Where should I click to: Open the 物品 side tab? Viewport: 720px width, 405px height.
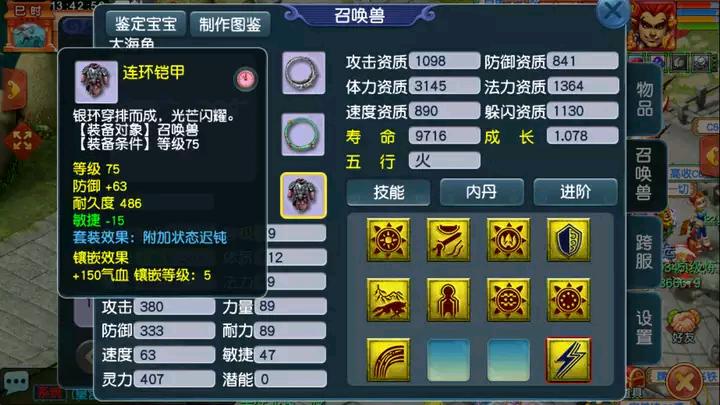[644, 99]
